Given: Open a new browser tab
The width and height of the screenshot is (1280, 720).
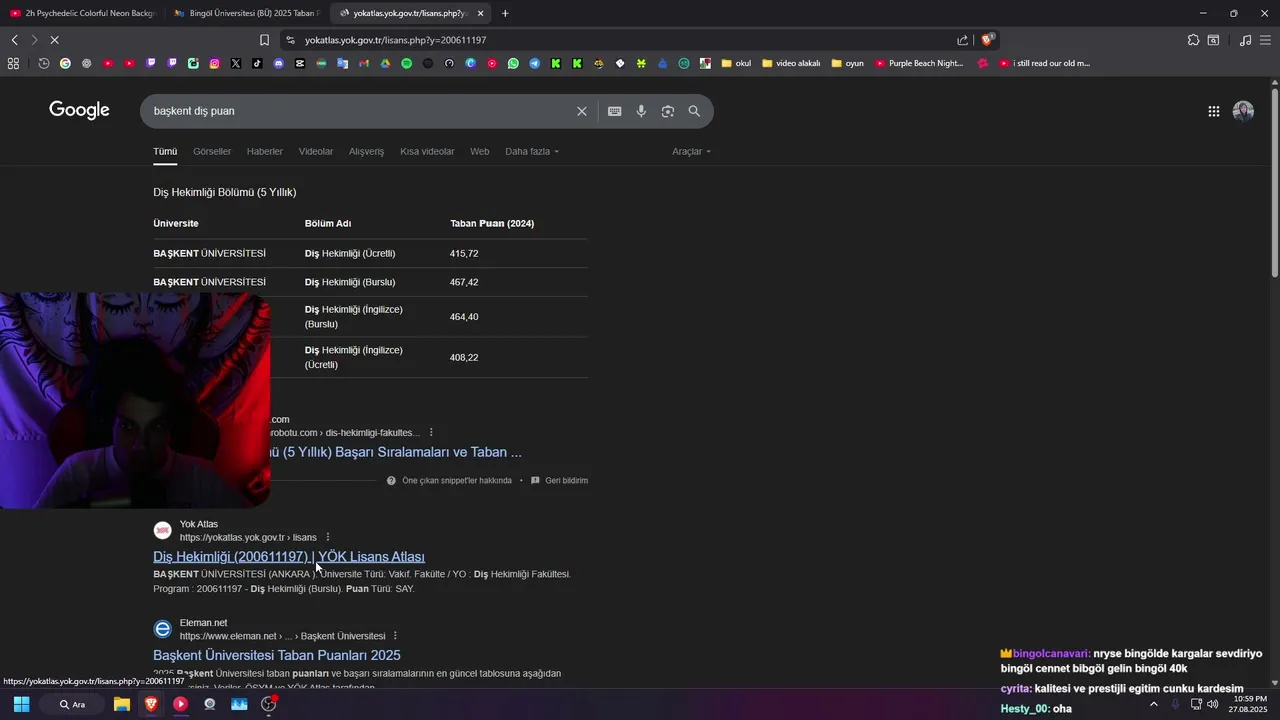Looking at the screenshot, I should click(x=505, y=13).
